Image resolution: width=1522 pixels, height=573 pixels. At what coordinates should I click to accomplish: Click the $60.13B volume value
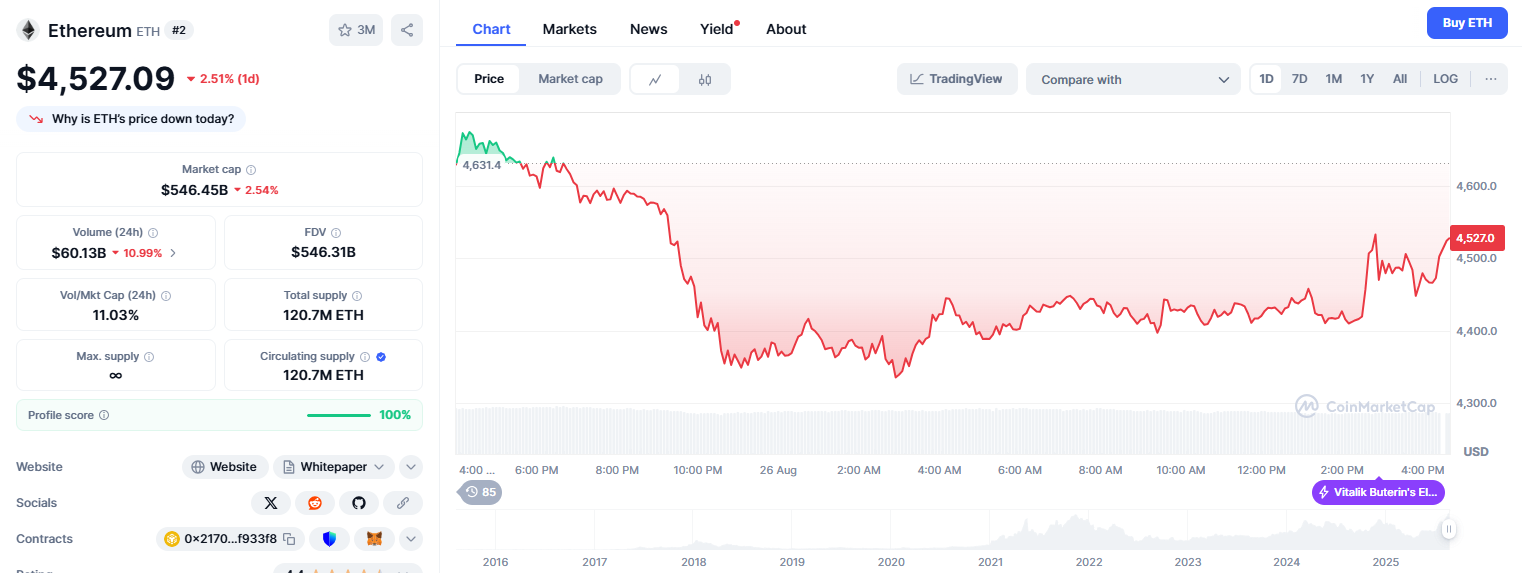[x=79, y=253]
